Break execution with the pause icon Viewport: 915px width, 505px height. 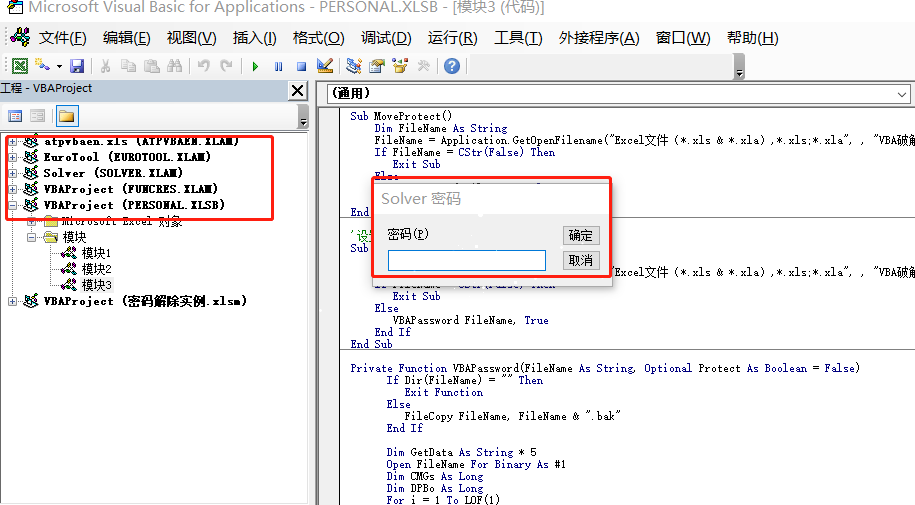278,67
